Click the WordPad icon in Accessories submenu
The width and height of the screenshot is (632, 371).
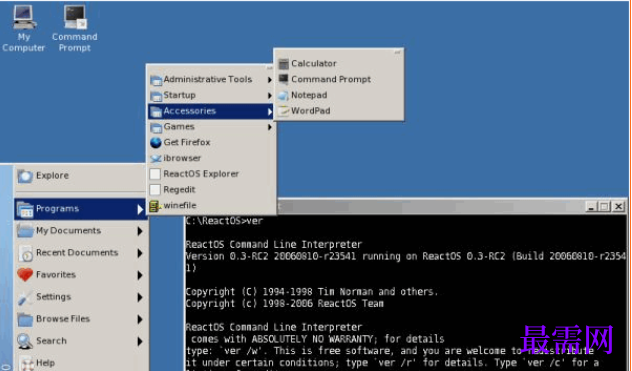coord(284,111)
